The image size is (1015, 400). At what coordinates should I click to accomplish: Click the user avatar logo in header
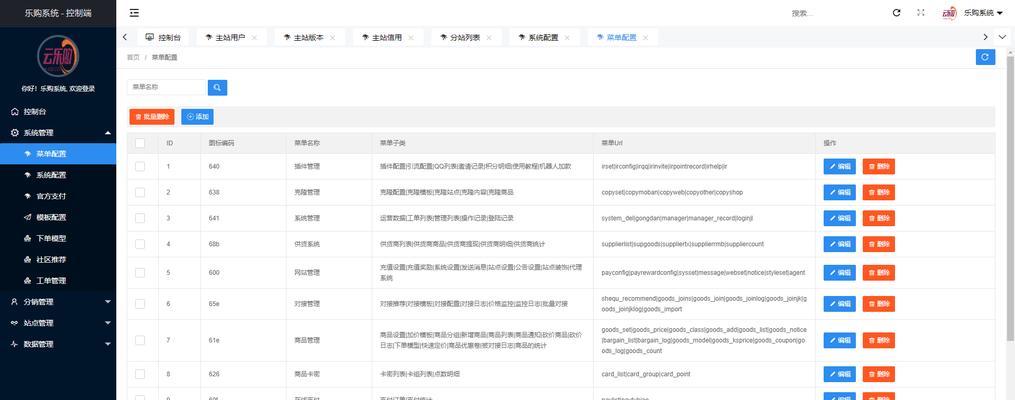coord(949,13)
